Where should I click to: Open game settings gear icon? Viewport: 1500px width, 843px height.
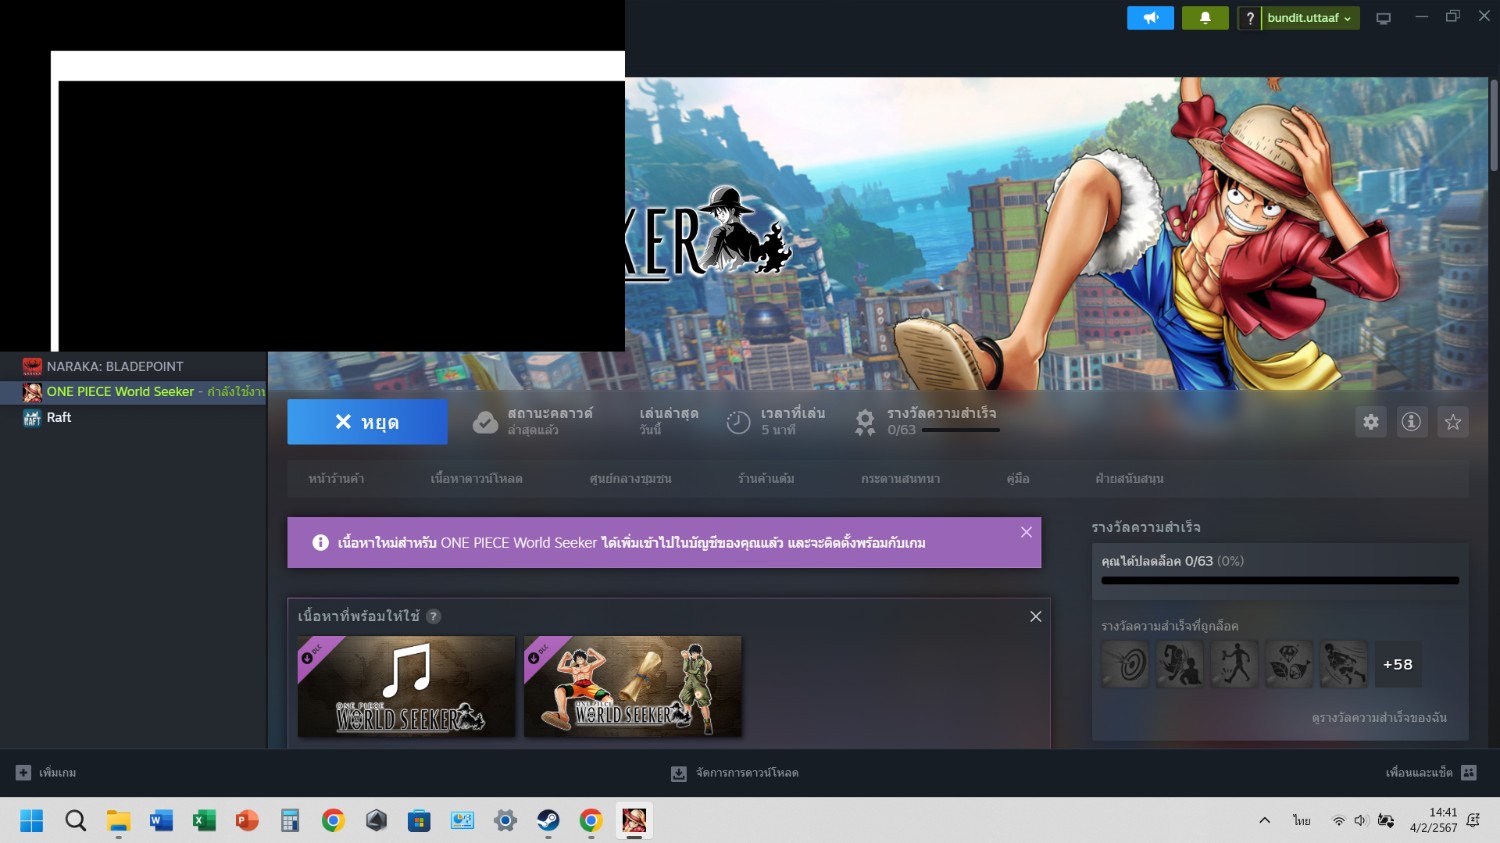pyautogui.click(x=1371, y=422)
